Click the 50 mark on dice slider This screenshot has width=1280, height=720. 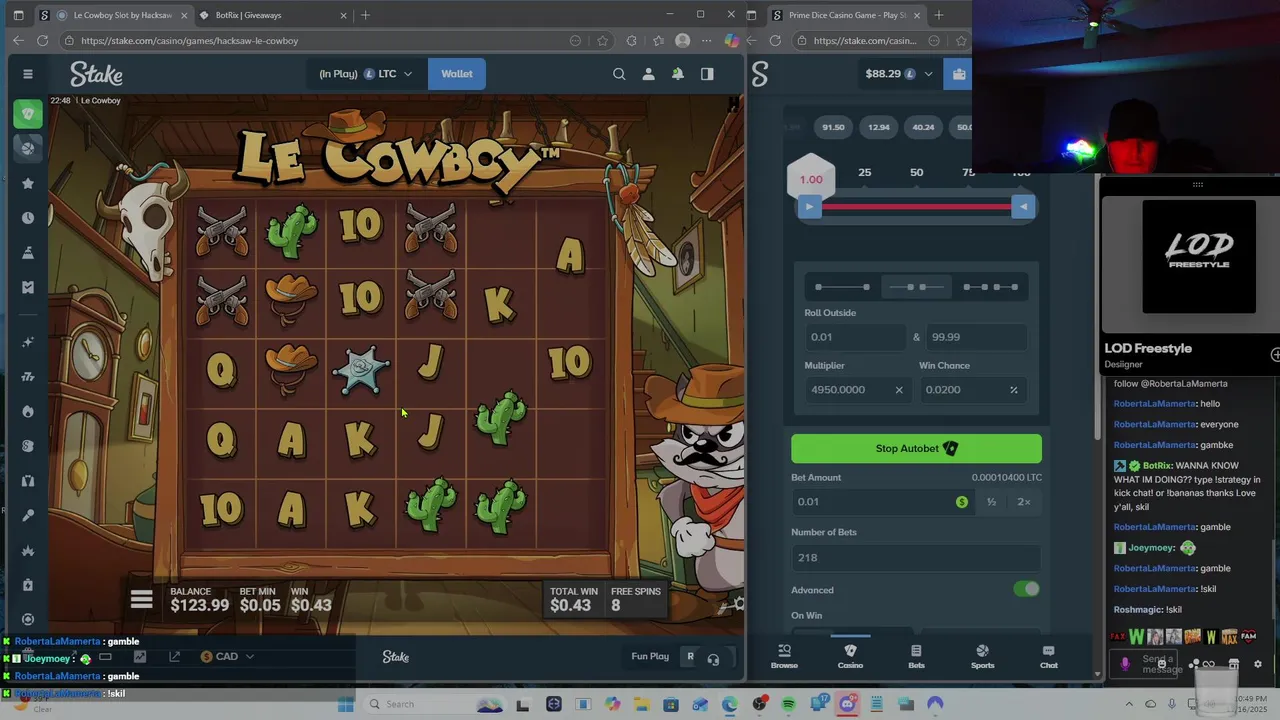click(916, 173)
